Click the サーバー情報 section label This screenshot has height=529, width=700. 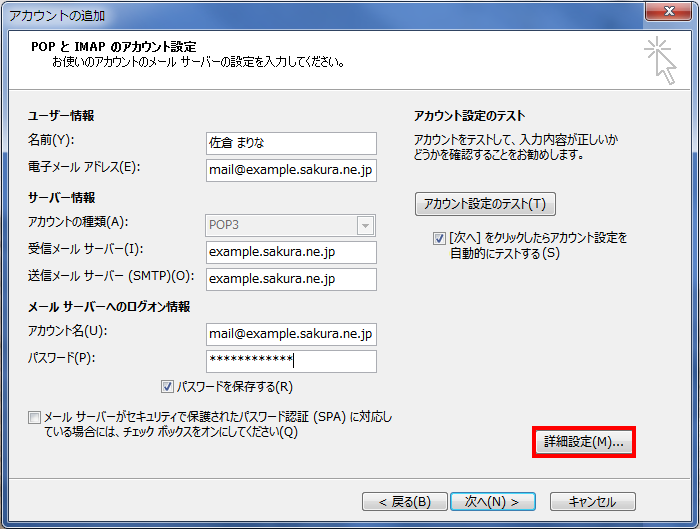pos(62,198)
